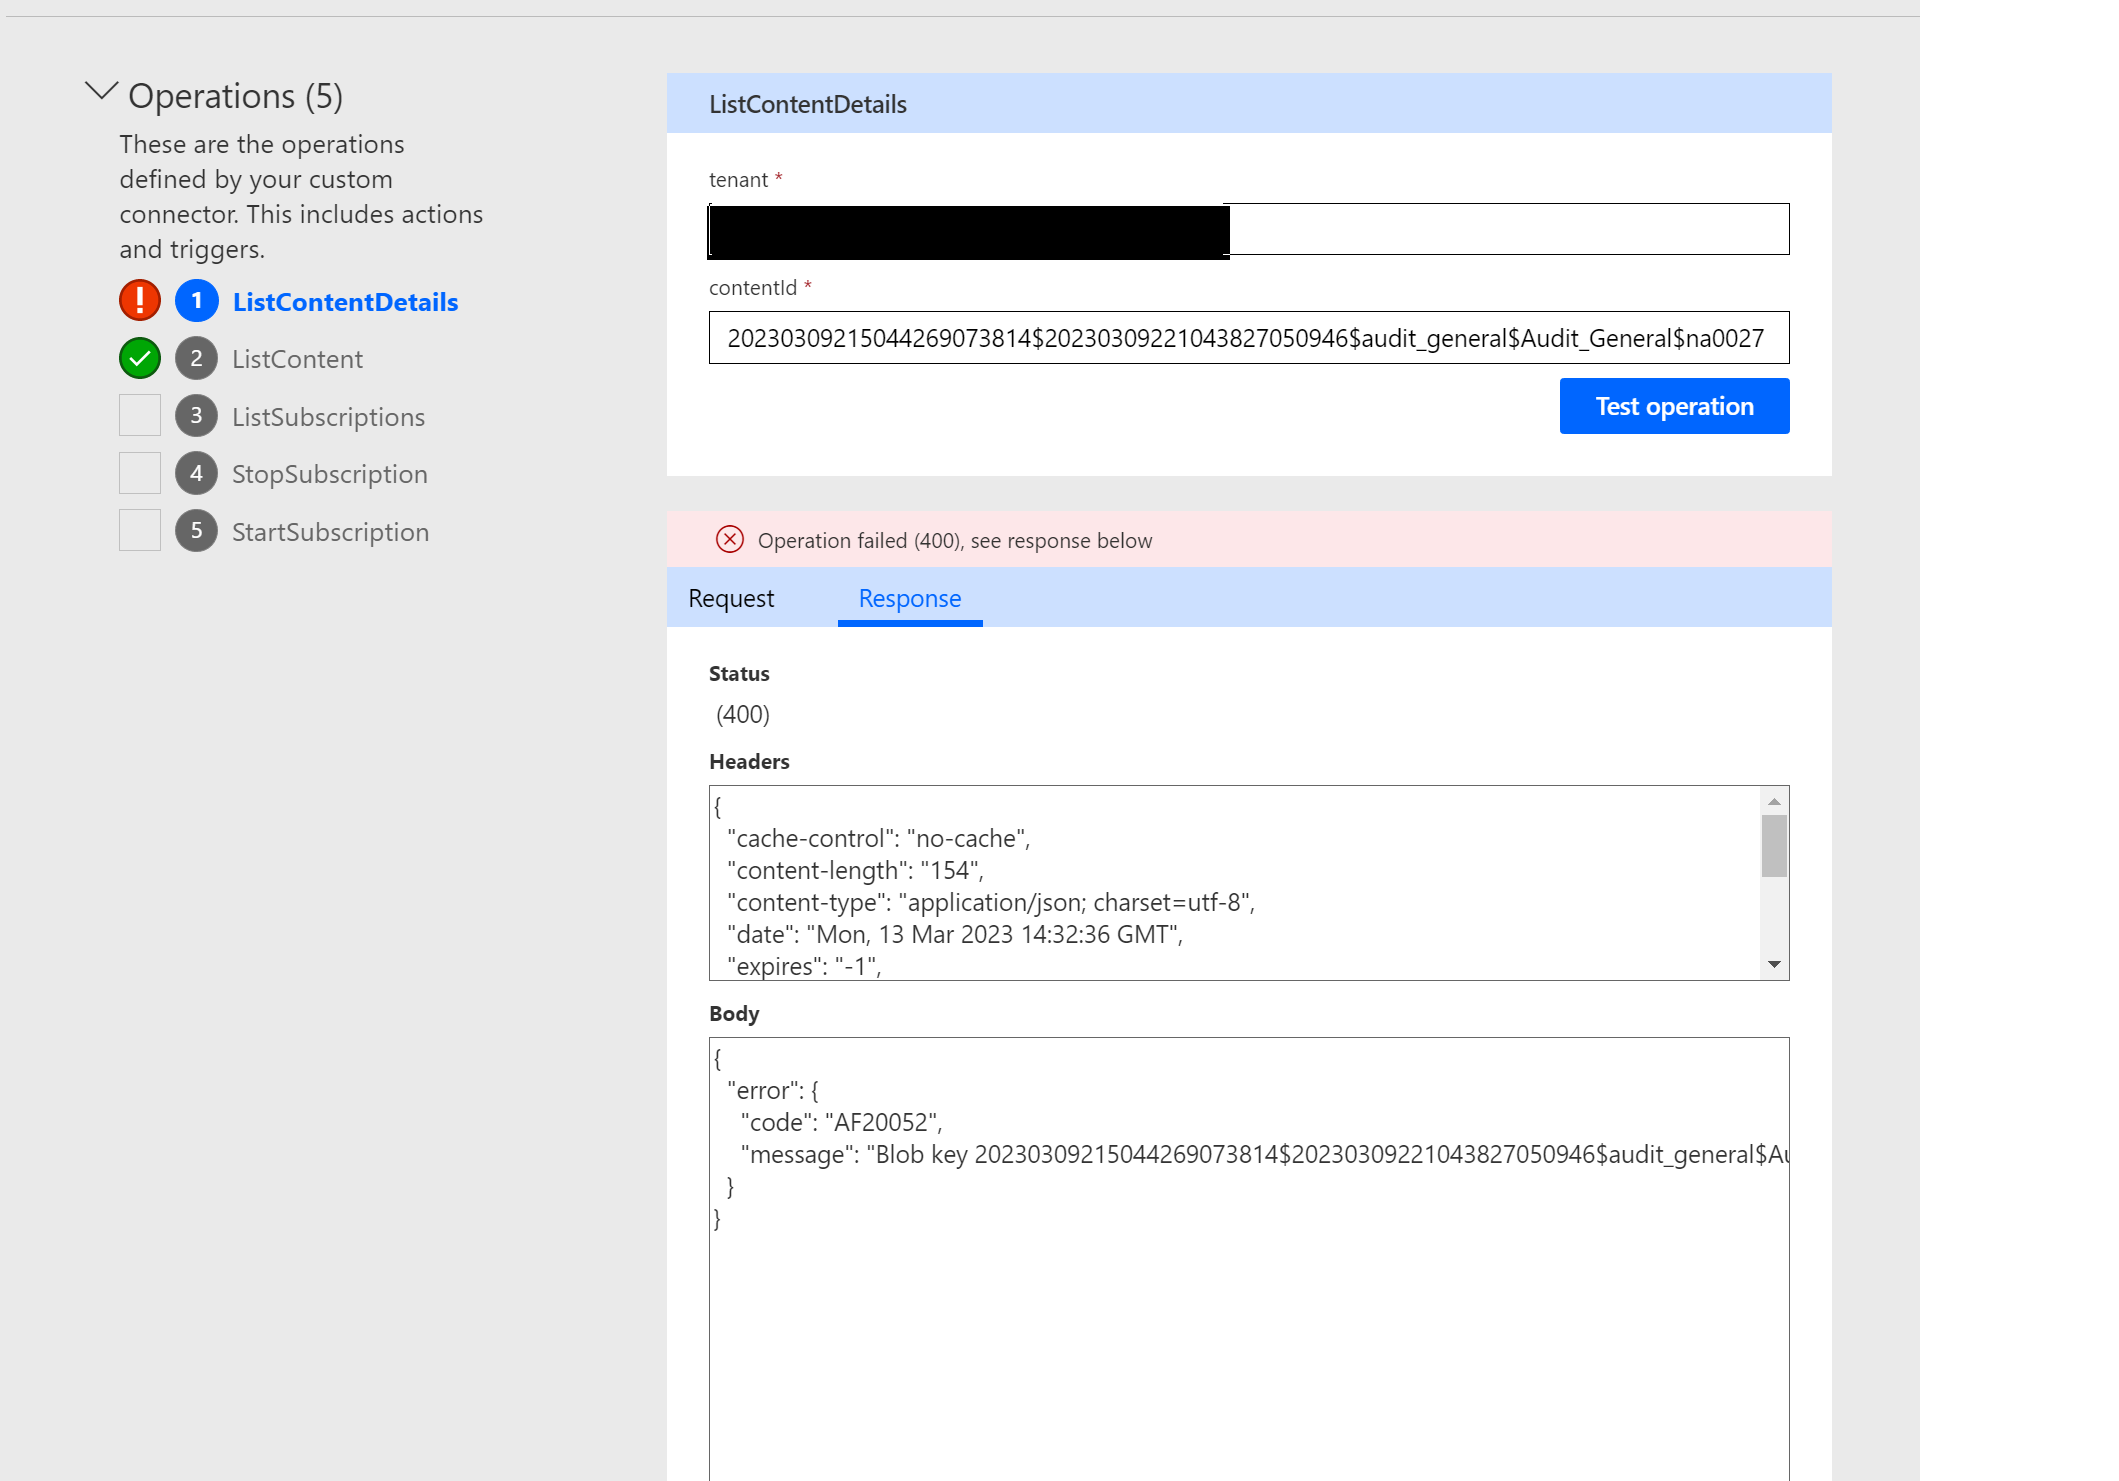This screenshot has height=1481, width=2119.
Task: Click the red error icon beside ListContentDetails
Action: click(139, 299)
